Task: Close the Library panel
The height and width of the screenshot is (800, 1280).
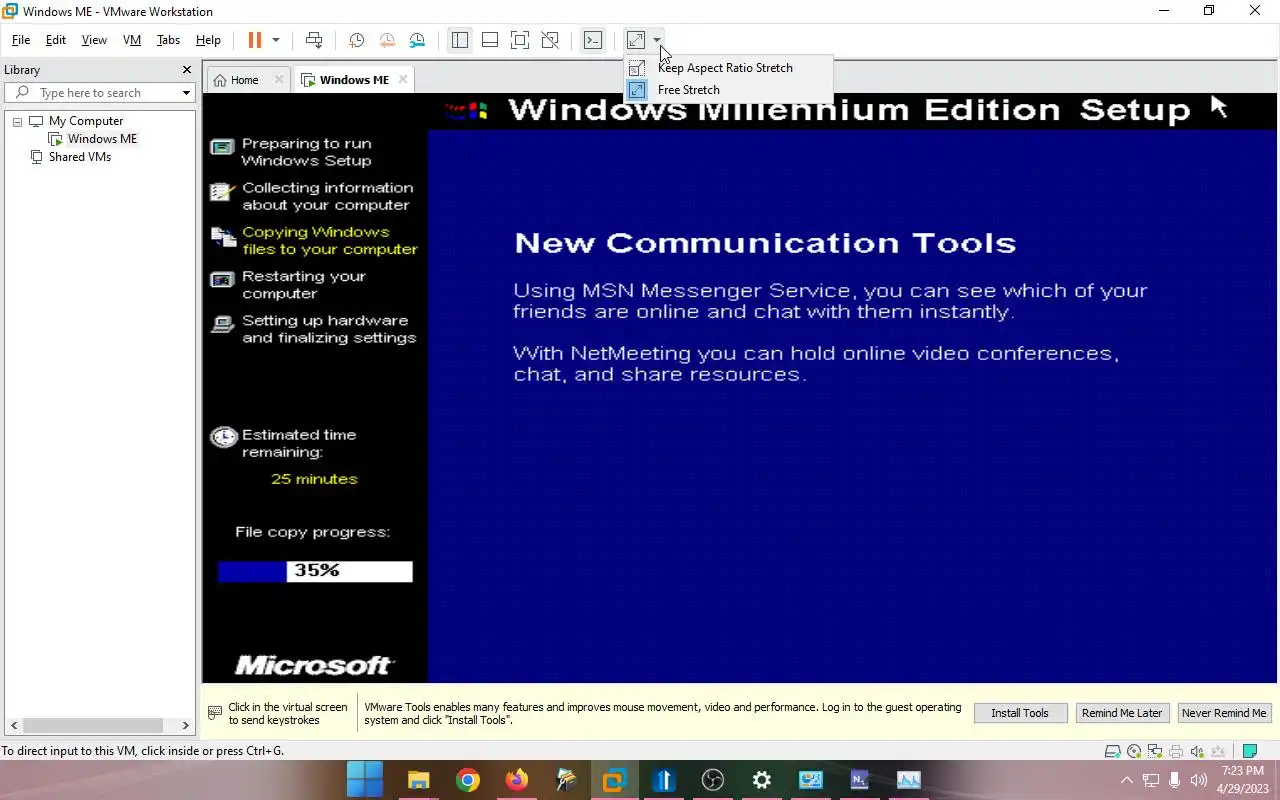Action: pos(186,70)
